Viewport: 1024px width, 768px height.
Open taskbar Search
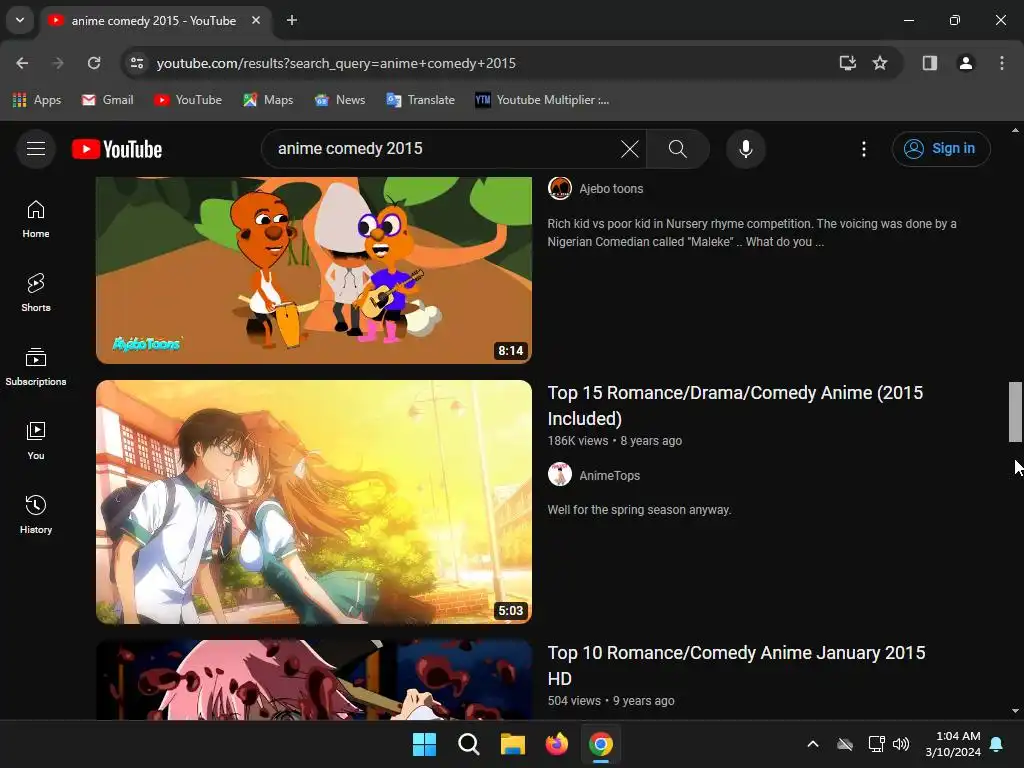point(468,744)
